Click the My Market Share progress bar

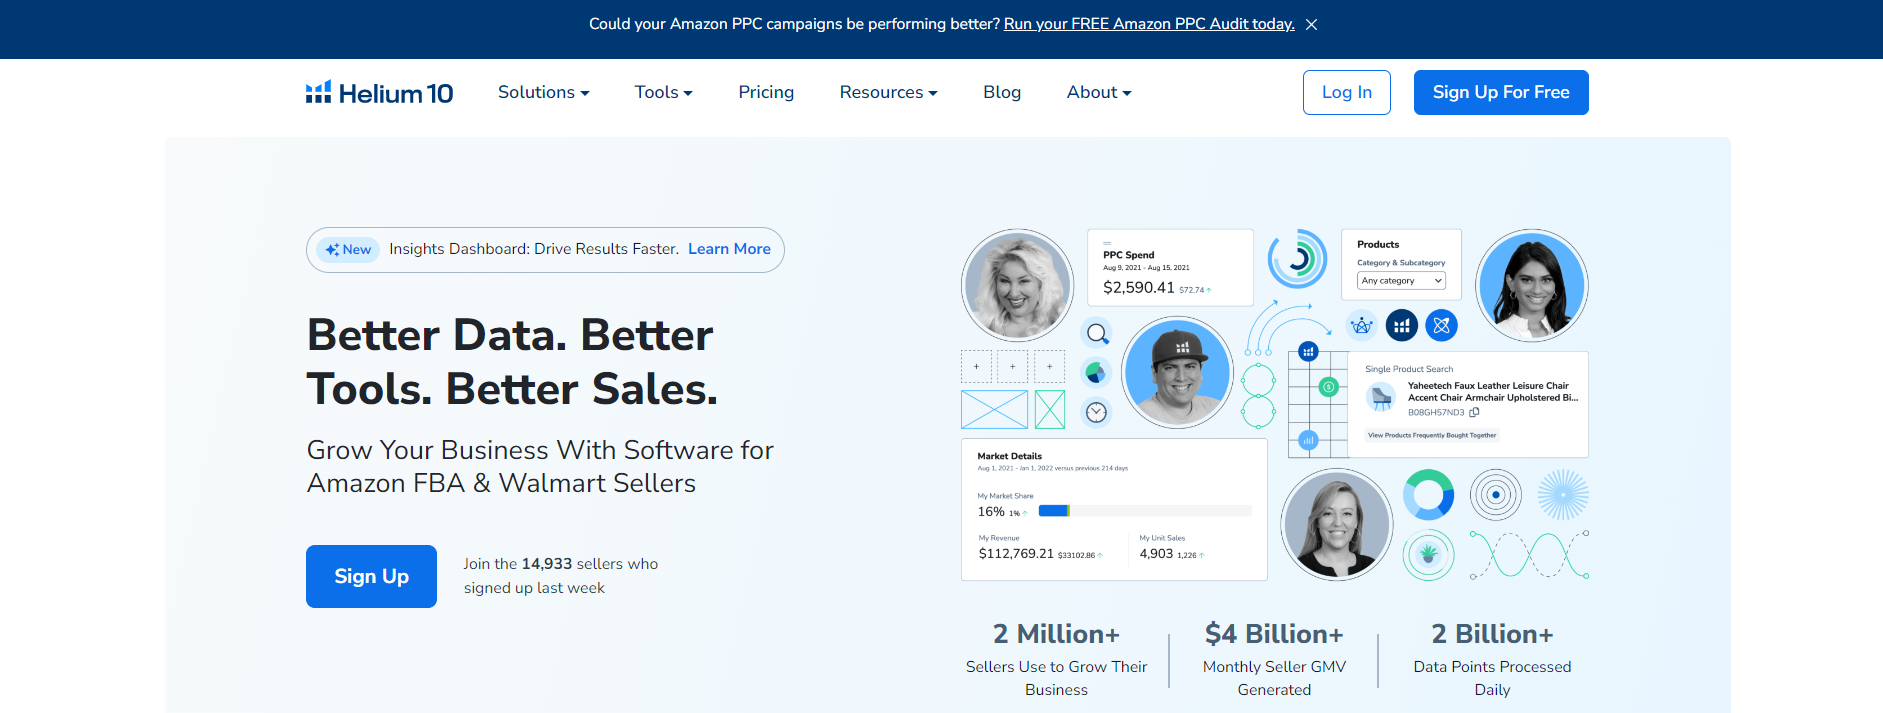[1145, 511]
